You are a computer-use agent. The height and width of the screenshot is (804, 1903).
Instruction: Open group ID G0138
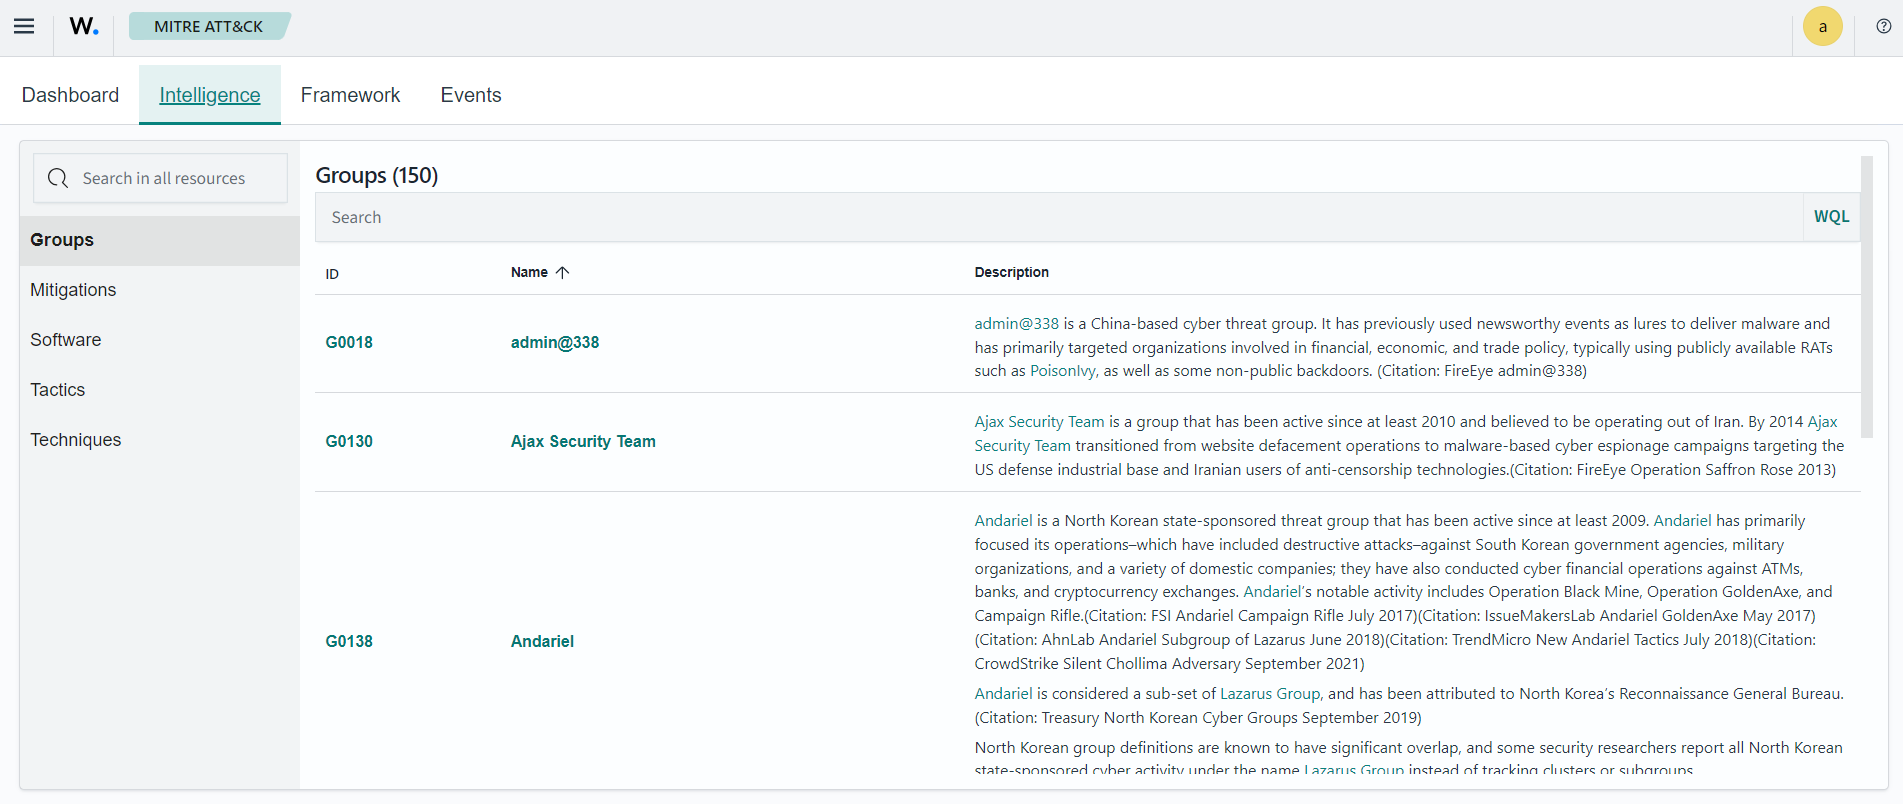pos(349,641)
